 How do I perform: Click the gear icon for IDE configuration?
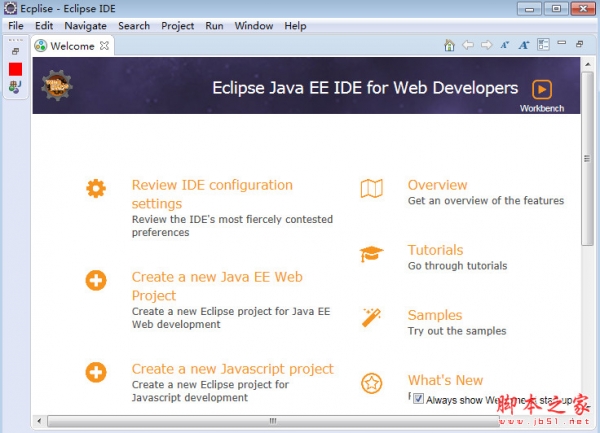click(95, 188)
